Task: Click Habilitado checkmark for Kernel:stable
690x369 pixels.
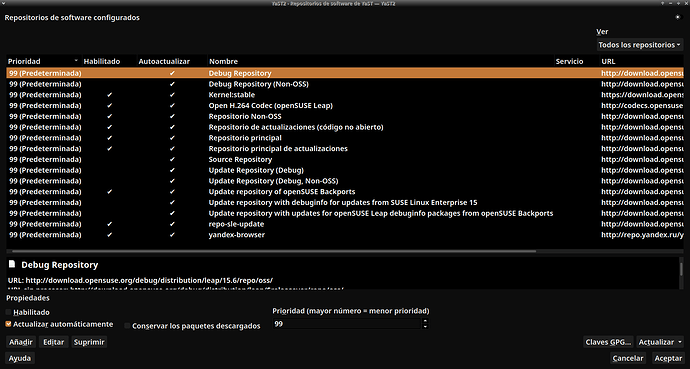Action: click(110, 95)
